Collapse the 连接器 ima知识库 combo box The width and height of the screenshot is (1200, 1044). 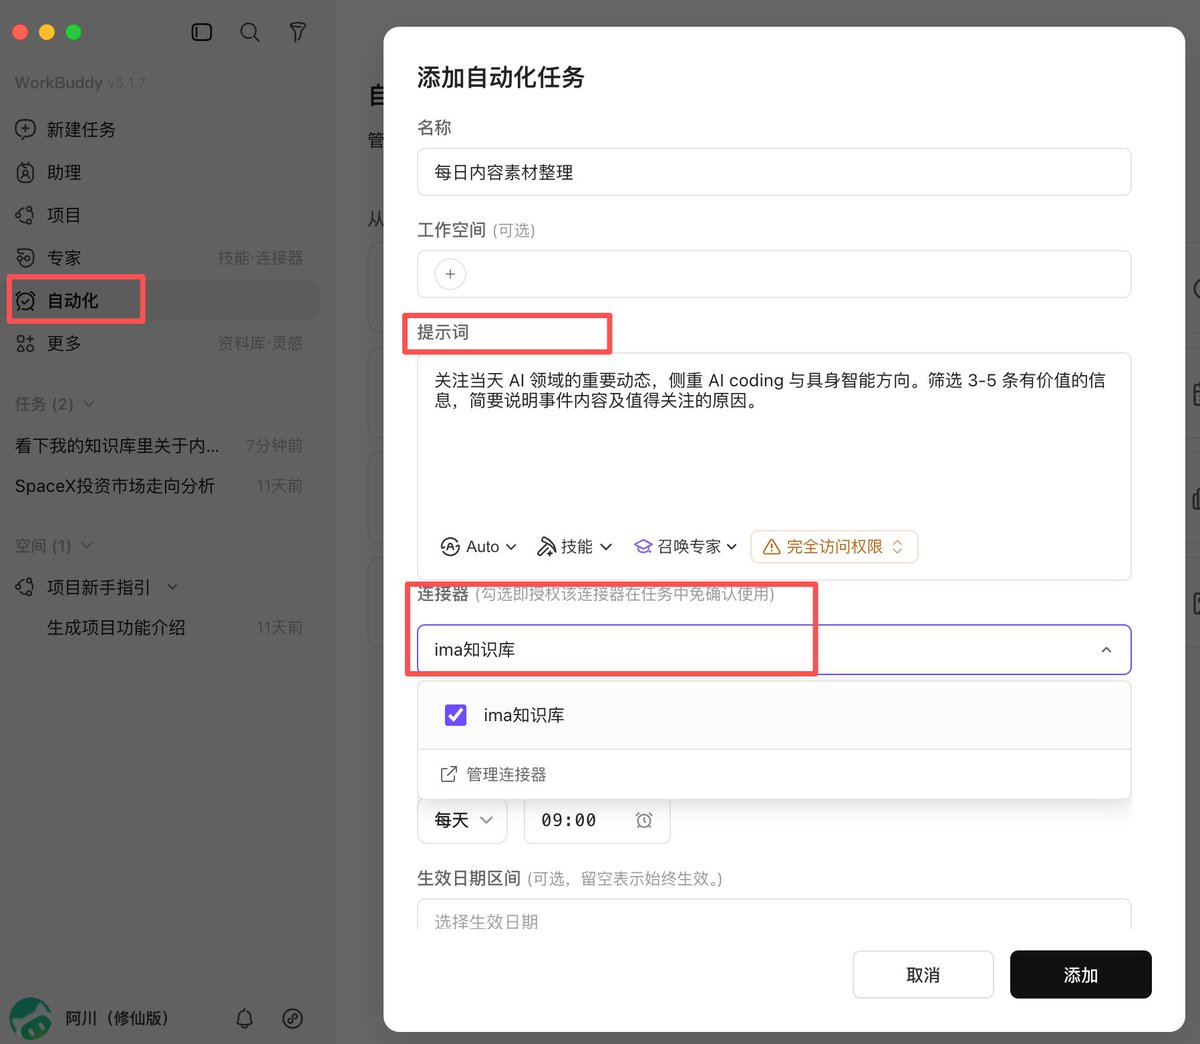pos(774,650)
